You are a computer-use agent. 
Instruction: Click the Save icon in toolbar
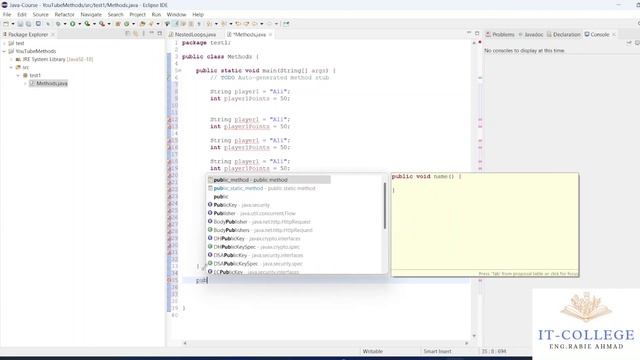click(20, 24)
